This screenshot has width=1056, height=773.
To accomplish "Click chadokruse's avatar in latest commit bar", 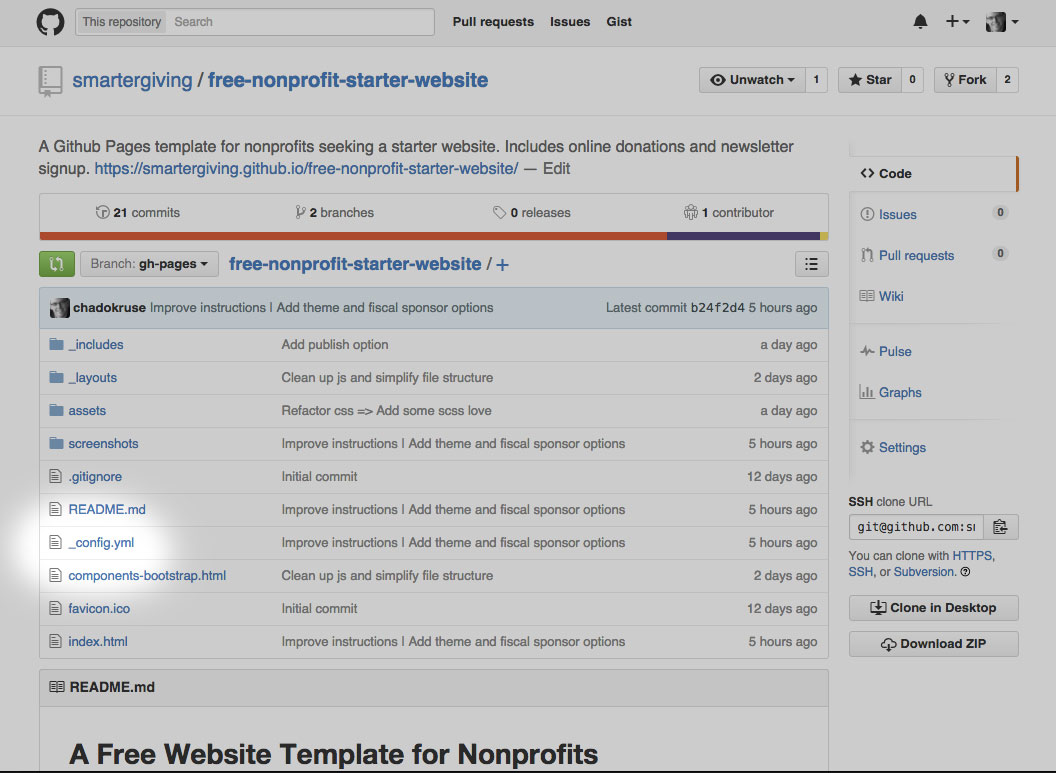I will point(59,308).
